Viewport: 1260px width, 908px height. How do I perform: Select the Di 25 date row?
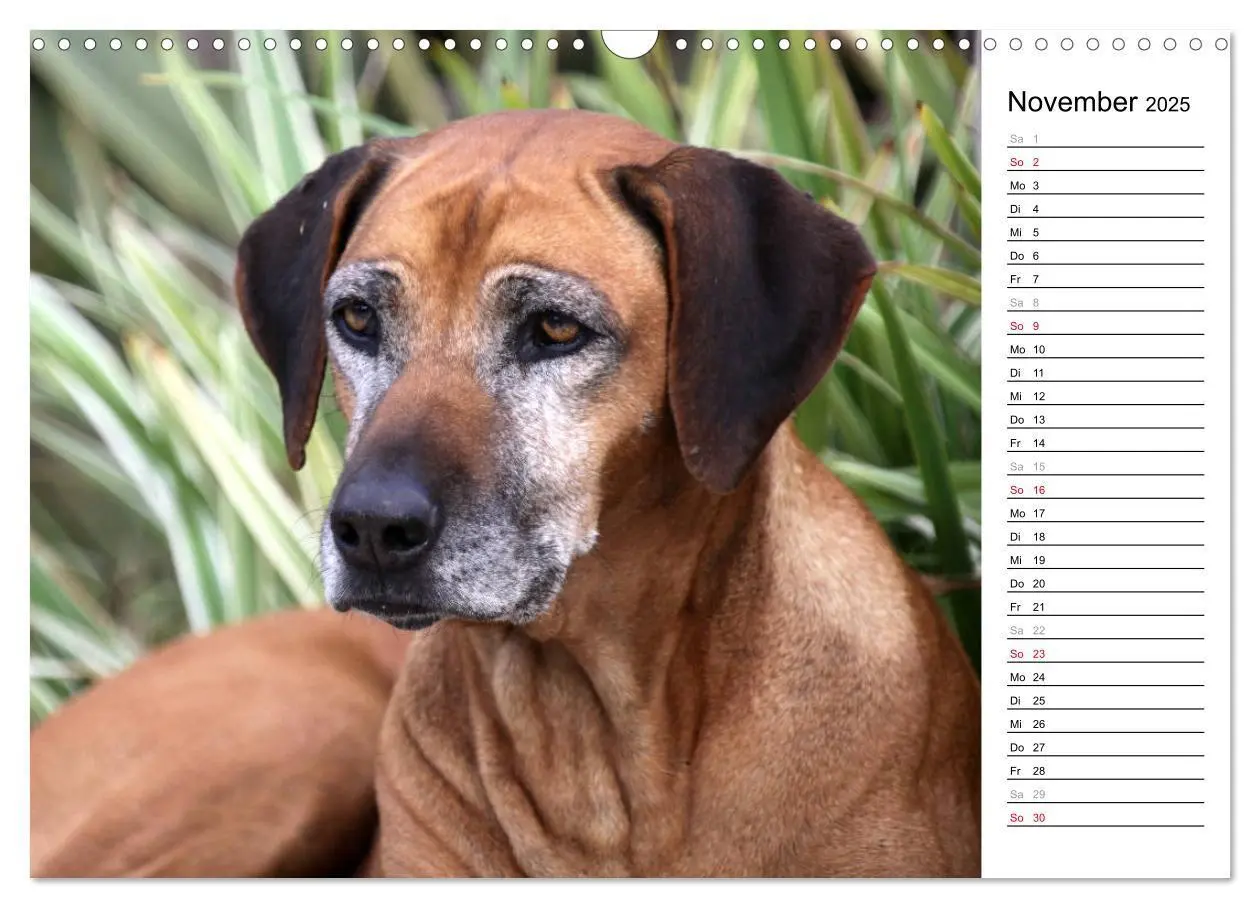point(1105,701)
